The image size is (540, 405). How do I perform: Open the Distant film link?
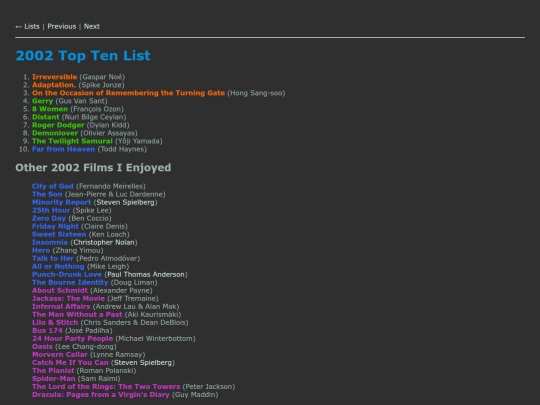coord(45,117)
